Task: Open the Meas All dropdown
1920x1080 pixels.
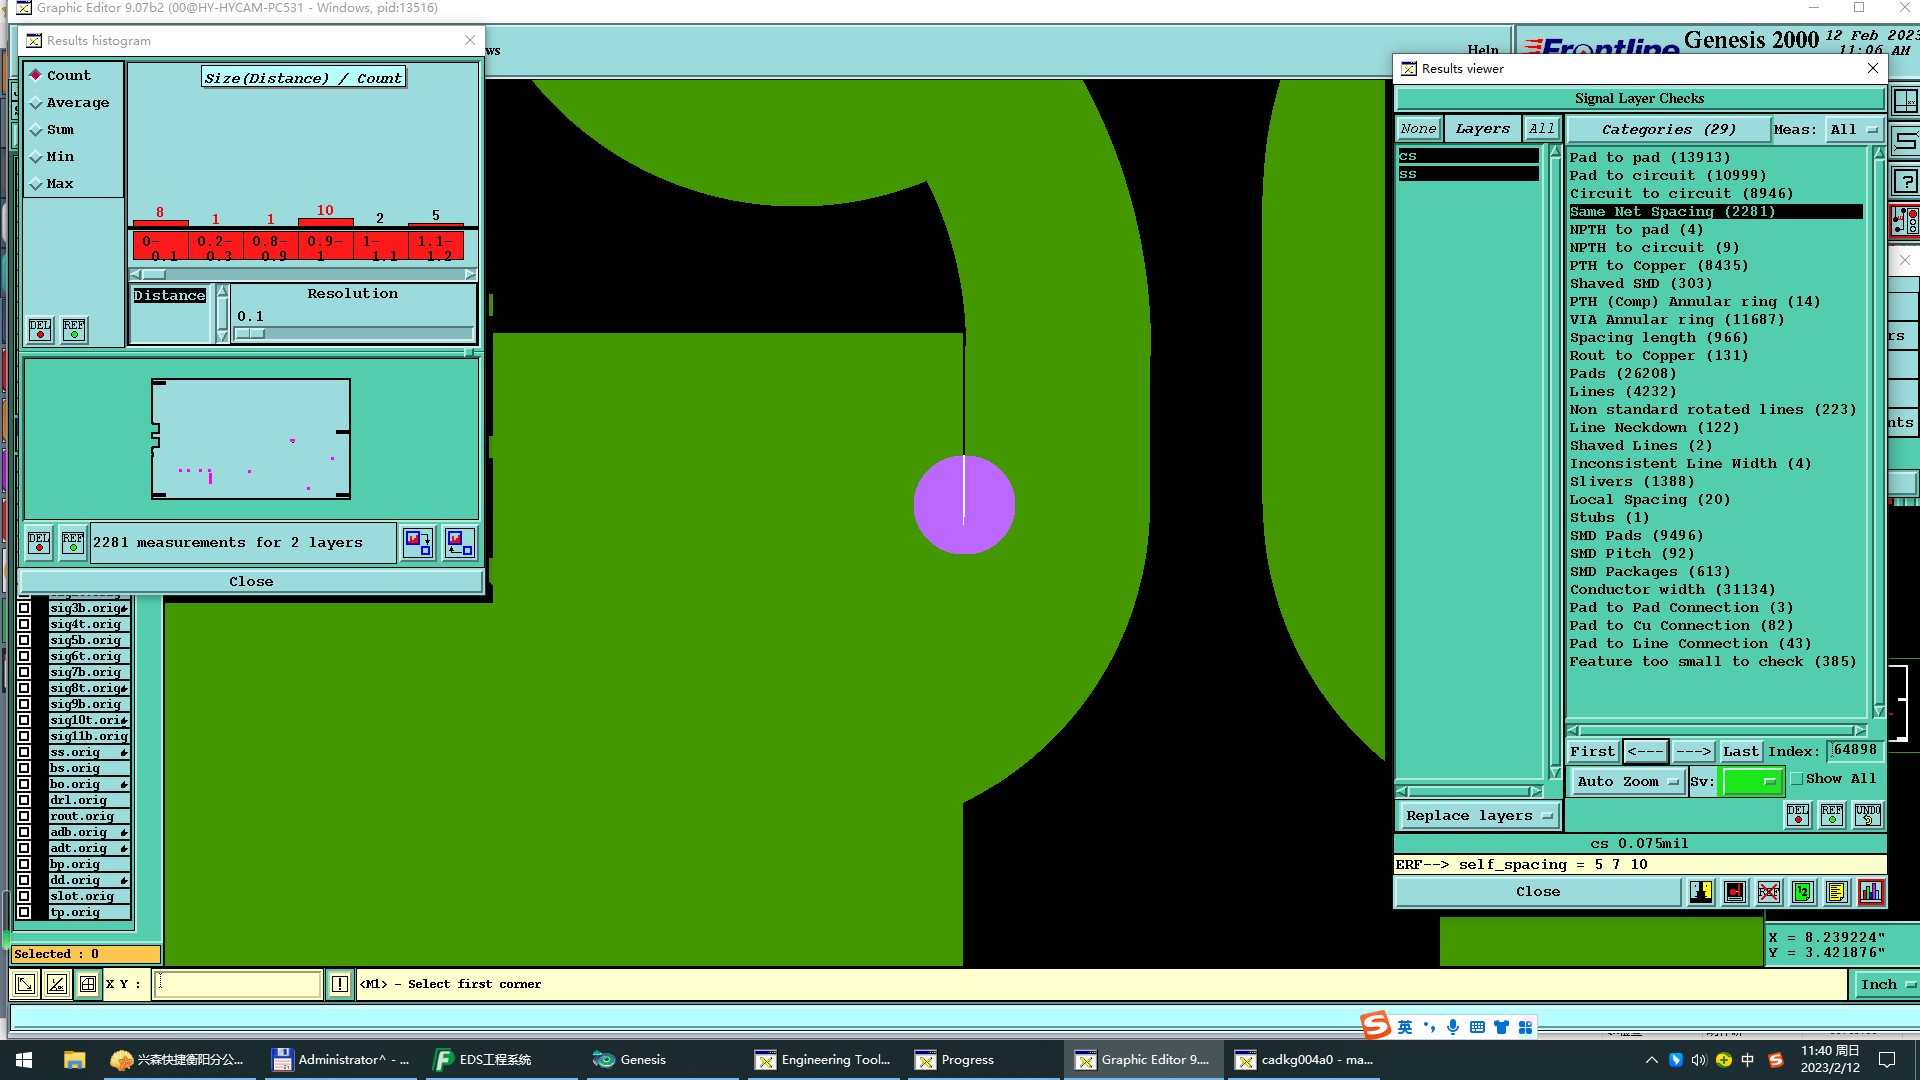Action: click(x=1854, y=130)
